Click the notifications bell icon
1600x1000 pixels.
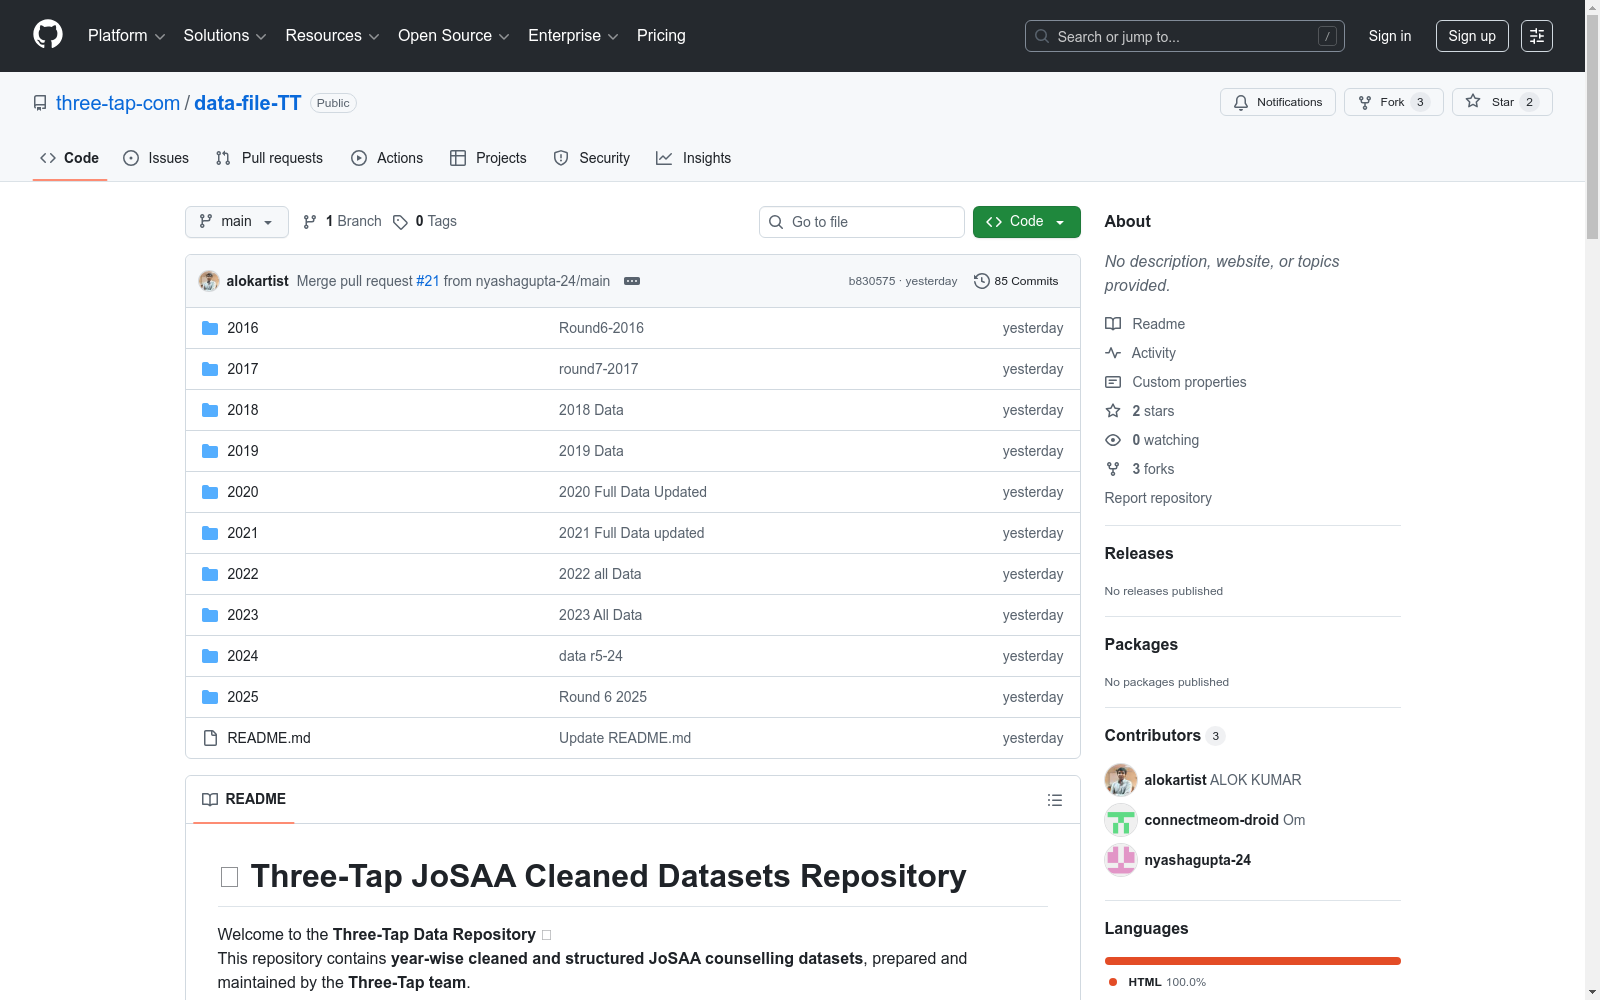pos(1241,102)
